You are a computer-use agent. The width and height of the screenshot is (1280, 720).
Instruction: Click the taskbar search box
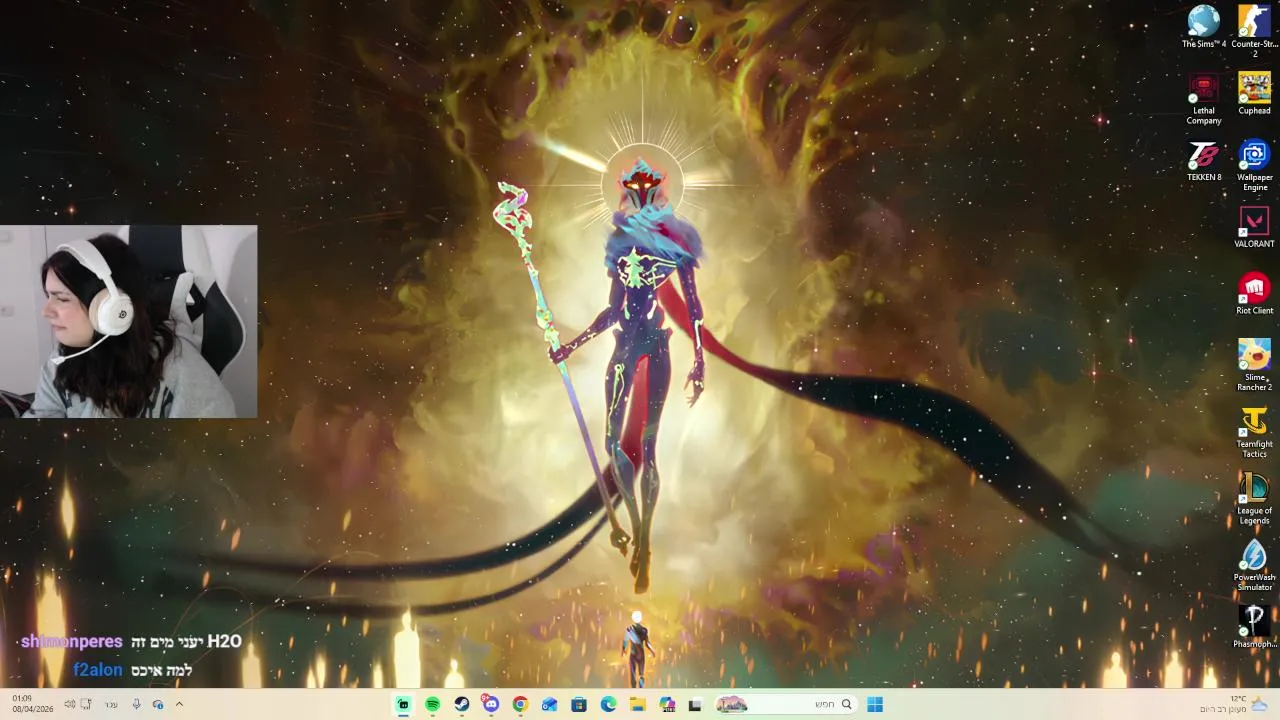tap(785, 704)
